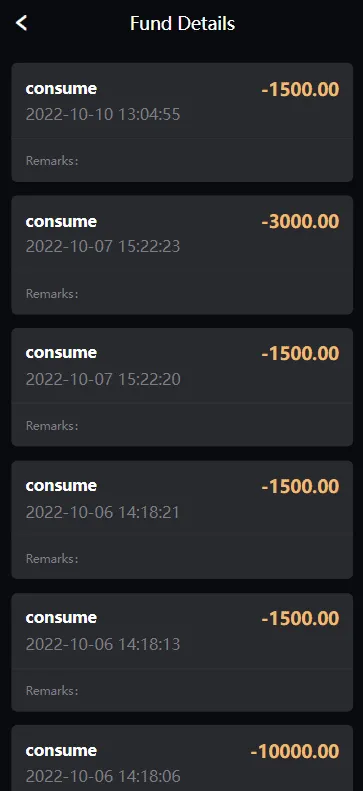Select the -1500.00 amount dated 2022-10-06 14:18:13
Screen dimensions: 363x791
click(300, 619)
